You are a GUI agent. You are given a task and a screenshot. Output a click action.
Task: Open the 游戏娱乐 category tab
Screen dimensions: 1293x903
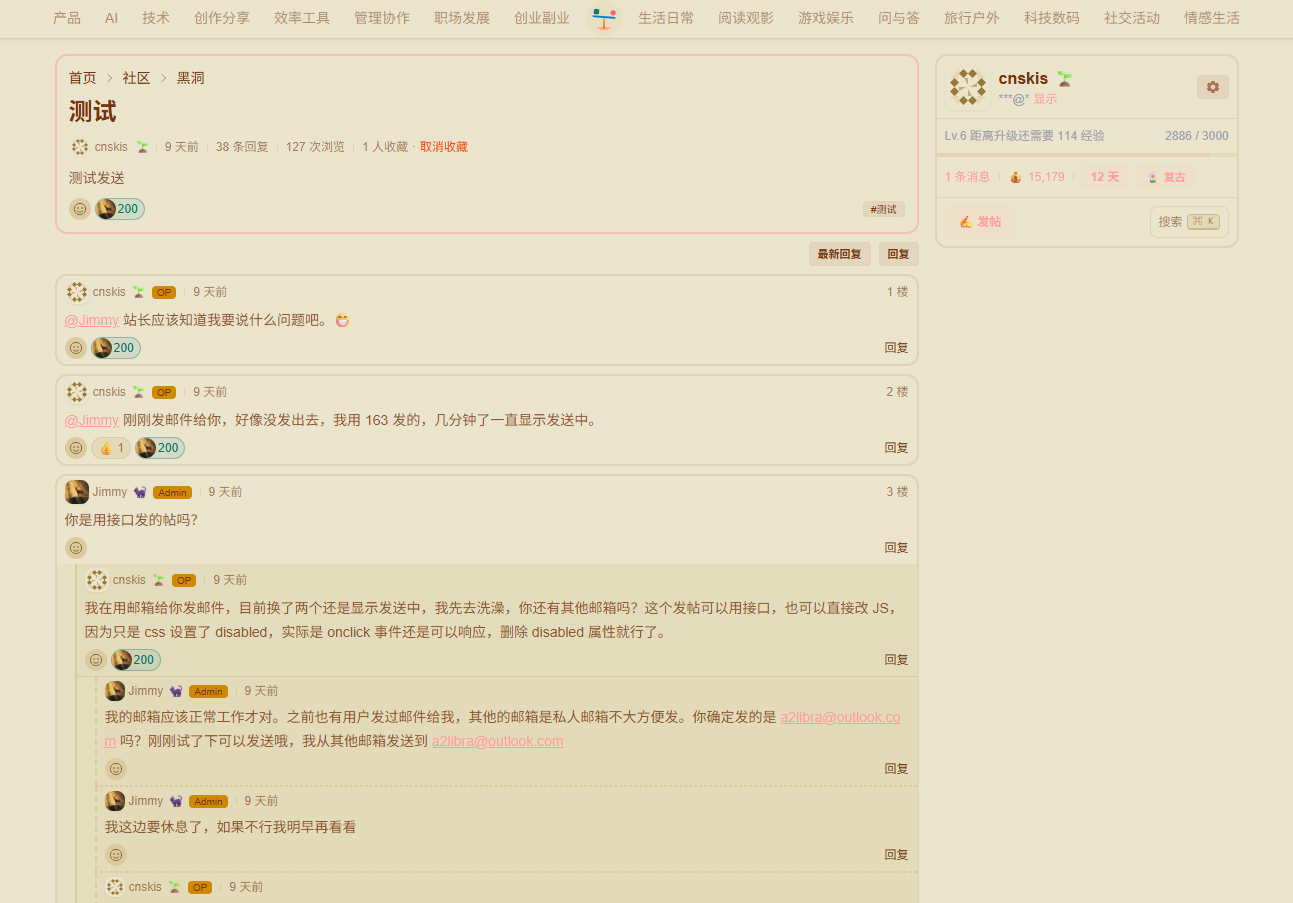tap(826, 18)
